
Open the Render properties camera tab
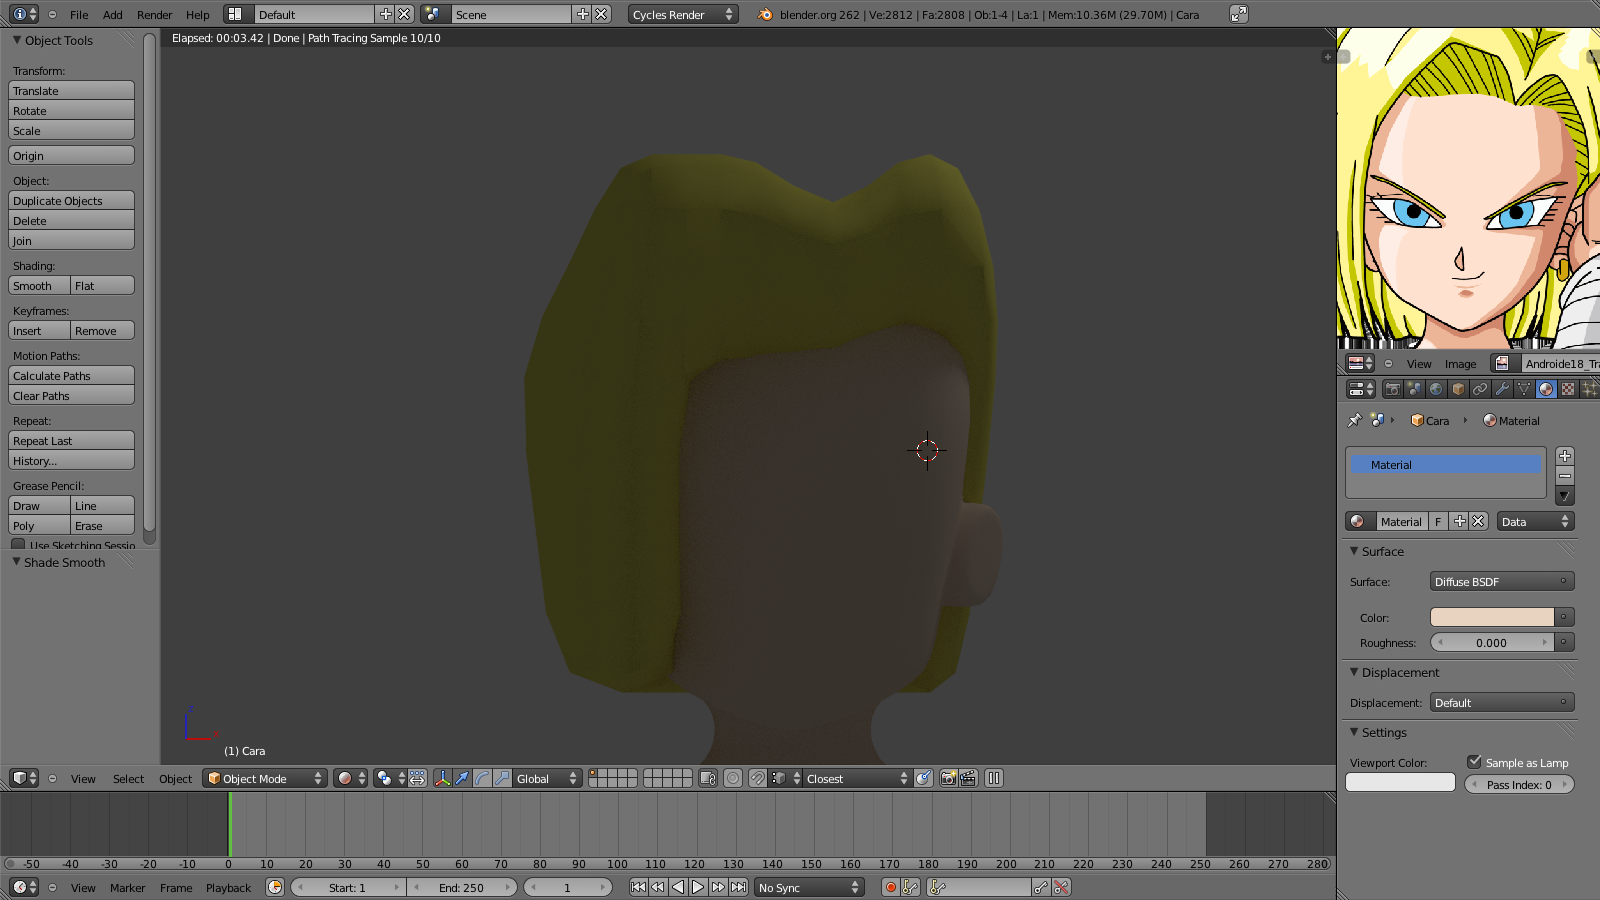tap(1392, 389)
